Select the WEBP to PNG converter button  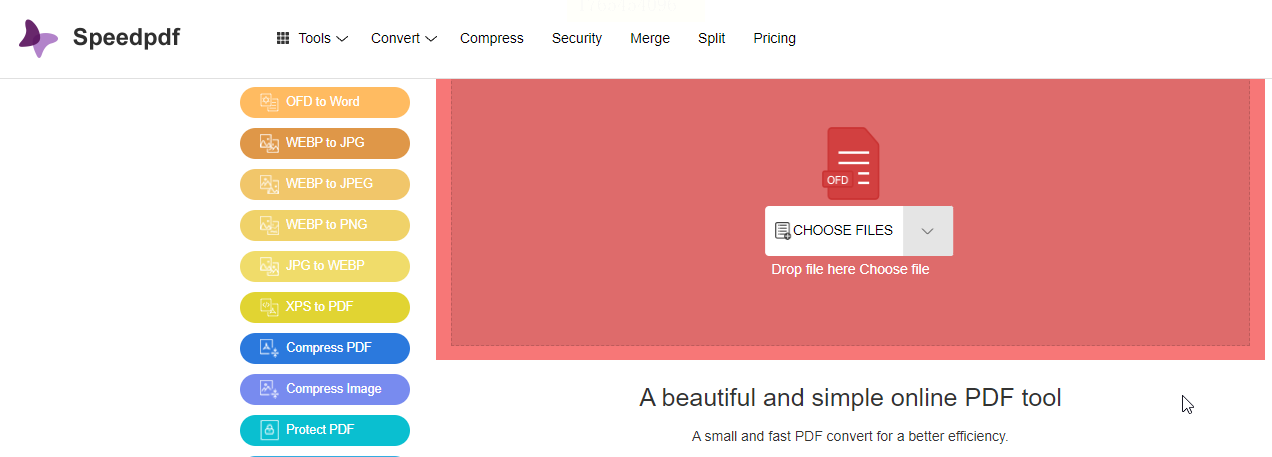[325, 225]
